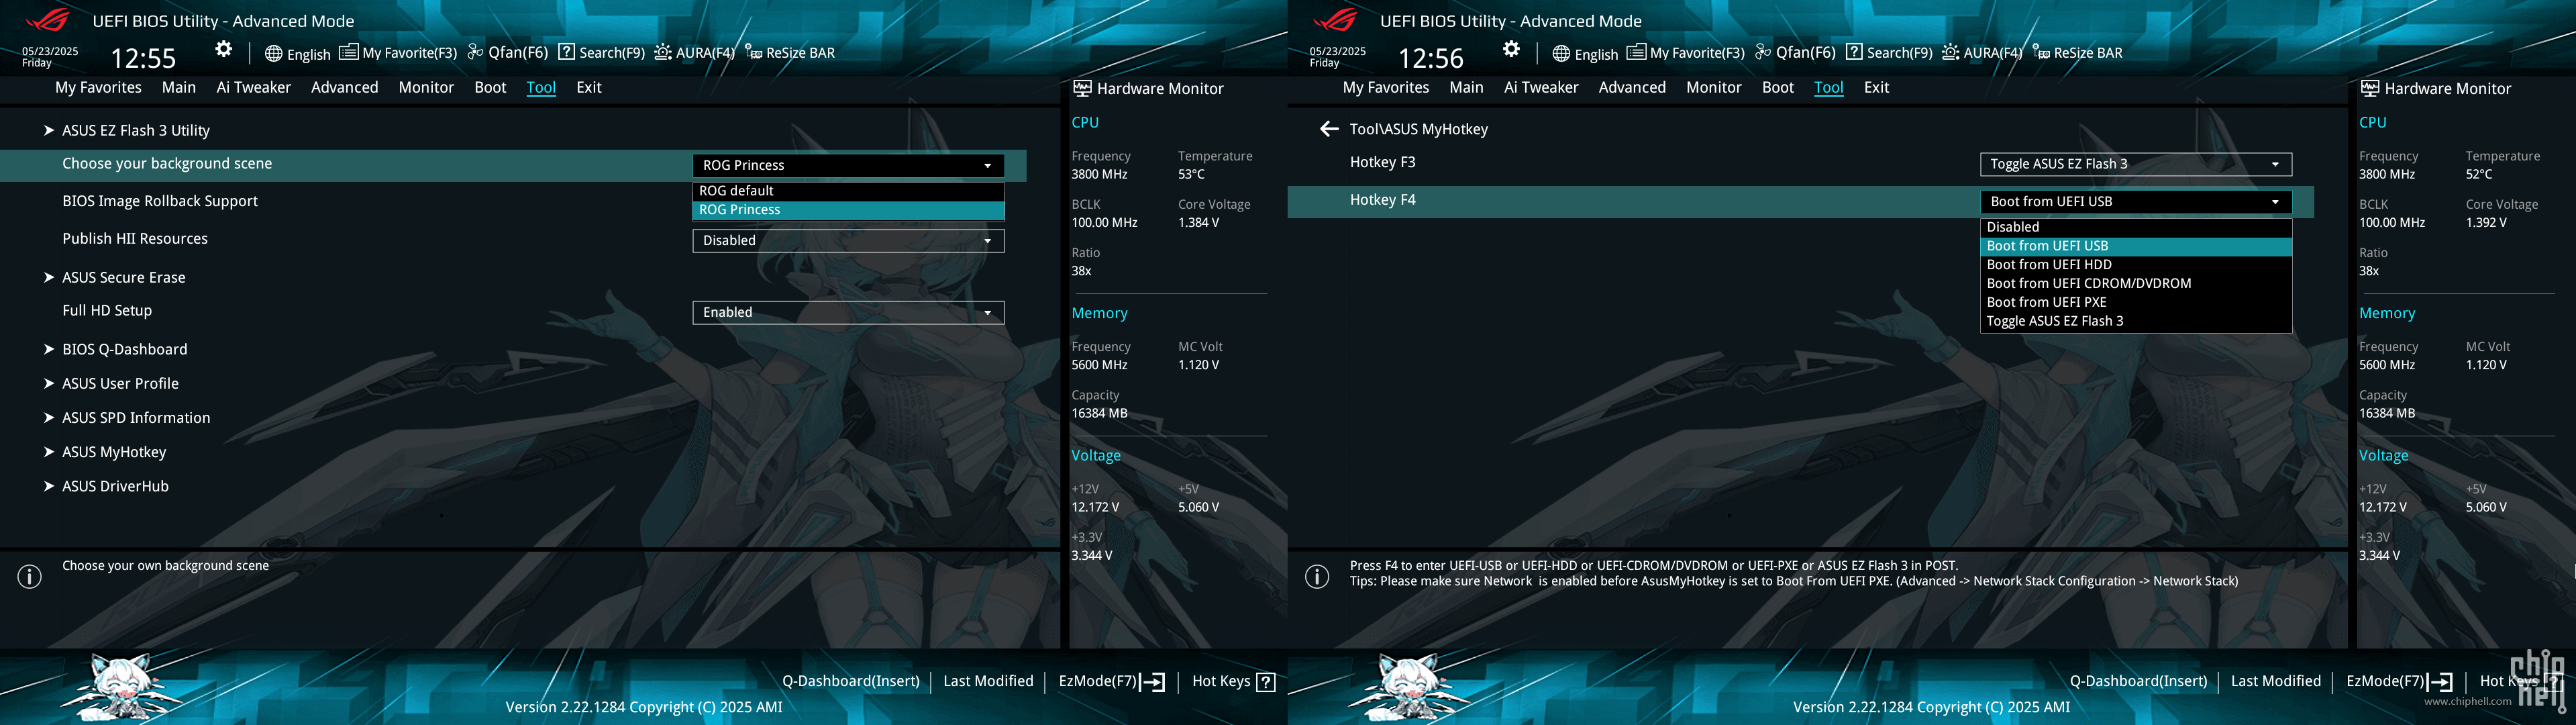Click ReSize BAR icon in right window
The width and height of the screenshot is (2576, 725).
coord(2042,52)
